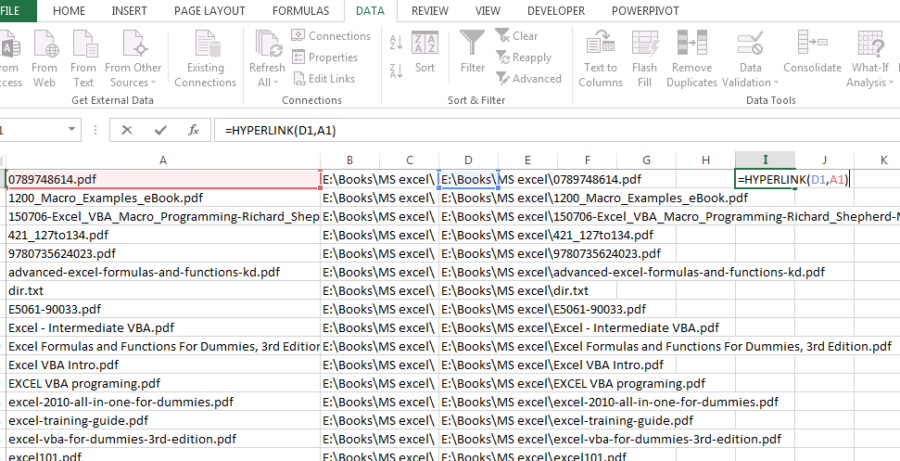Switch to the POWERPIVOT tab
Image resolution: width=900 pixels, height=461 pixels.
coord(645,11)
